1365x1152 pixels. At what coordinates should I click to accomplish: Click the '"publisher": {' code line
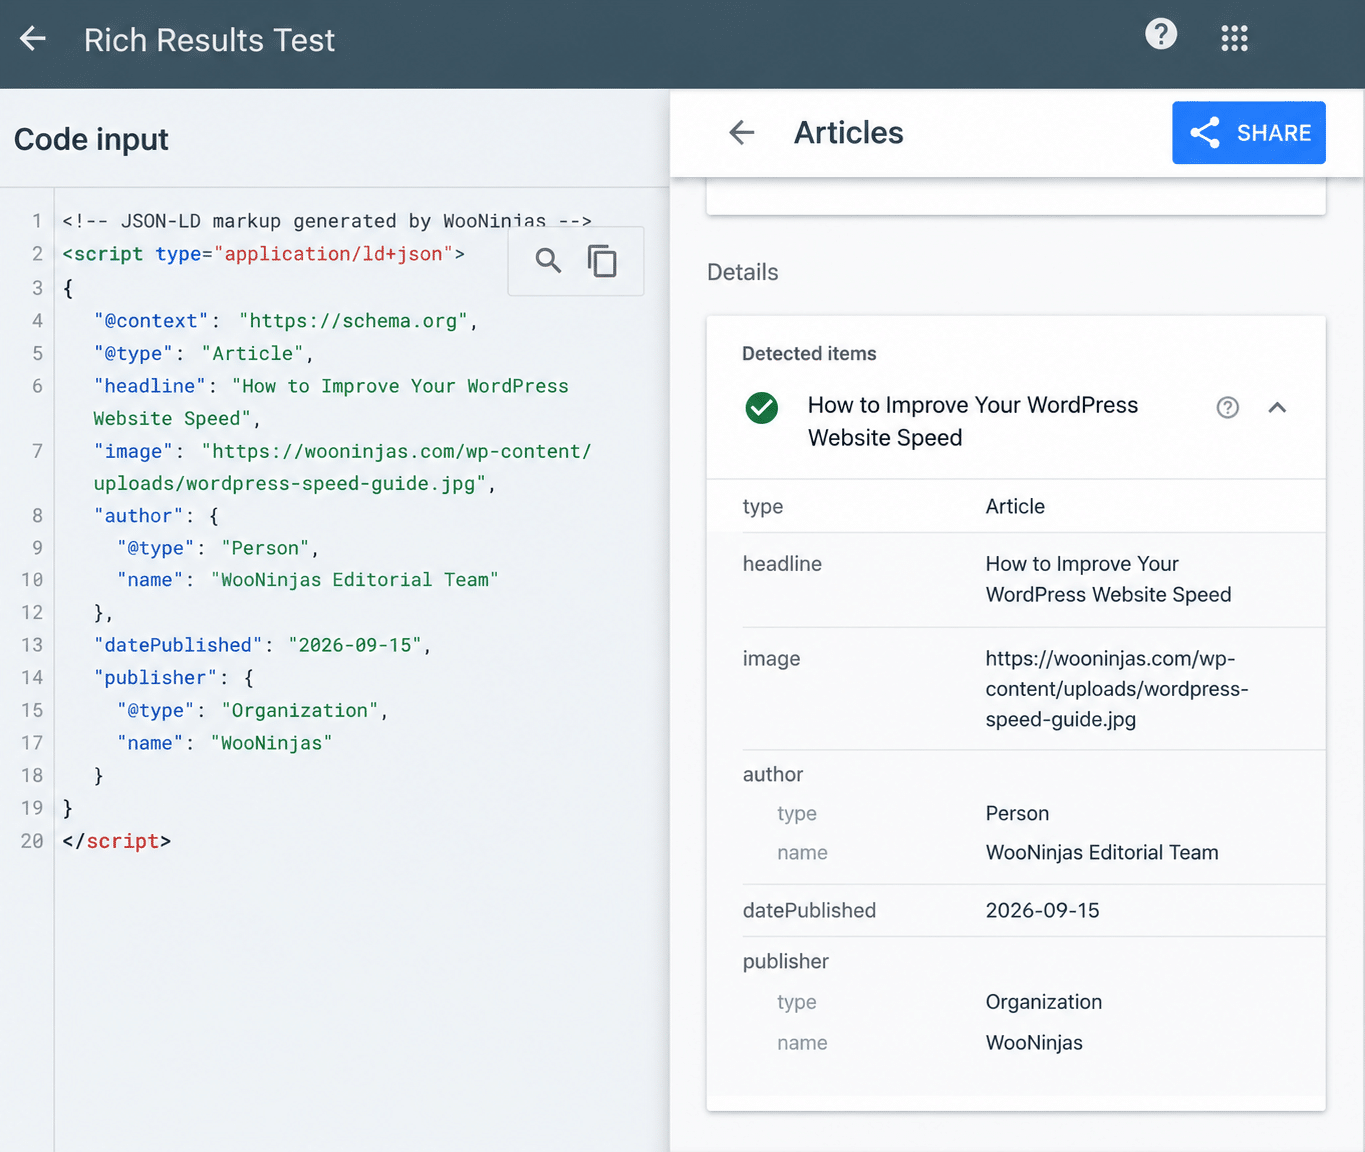174,677
